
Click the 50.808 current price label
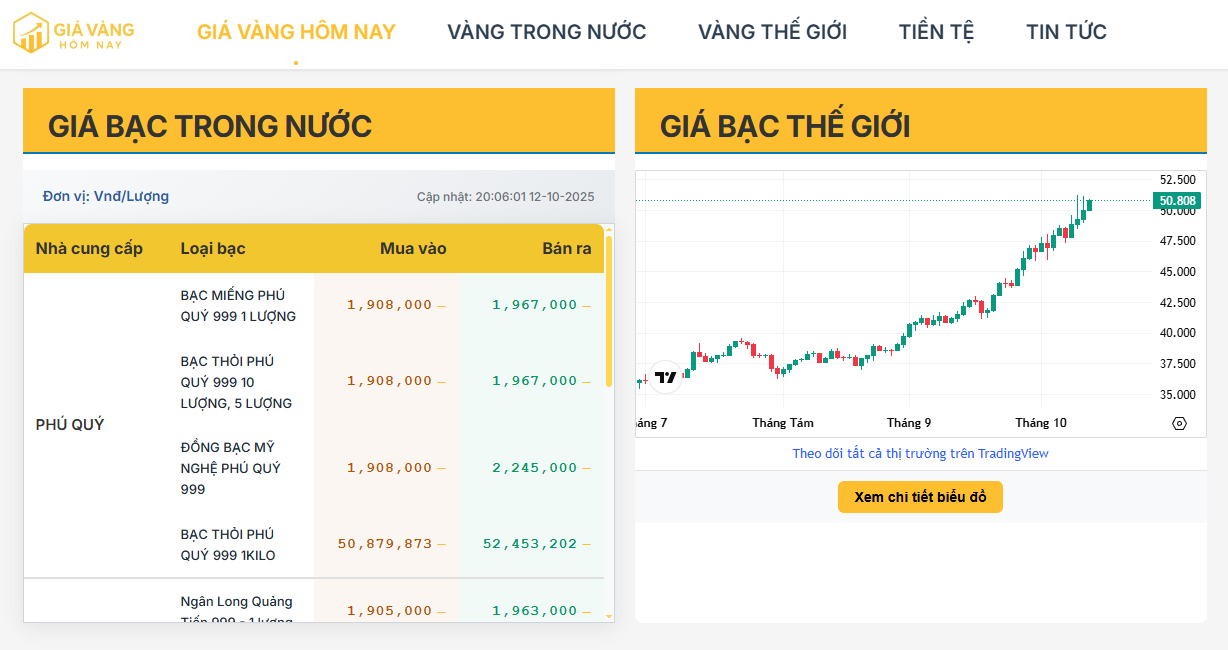tap(1178, 201)
